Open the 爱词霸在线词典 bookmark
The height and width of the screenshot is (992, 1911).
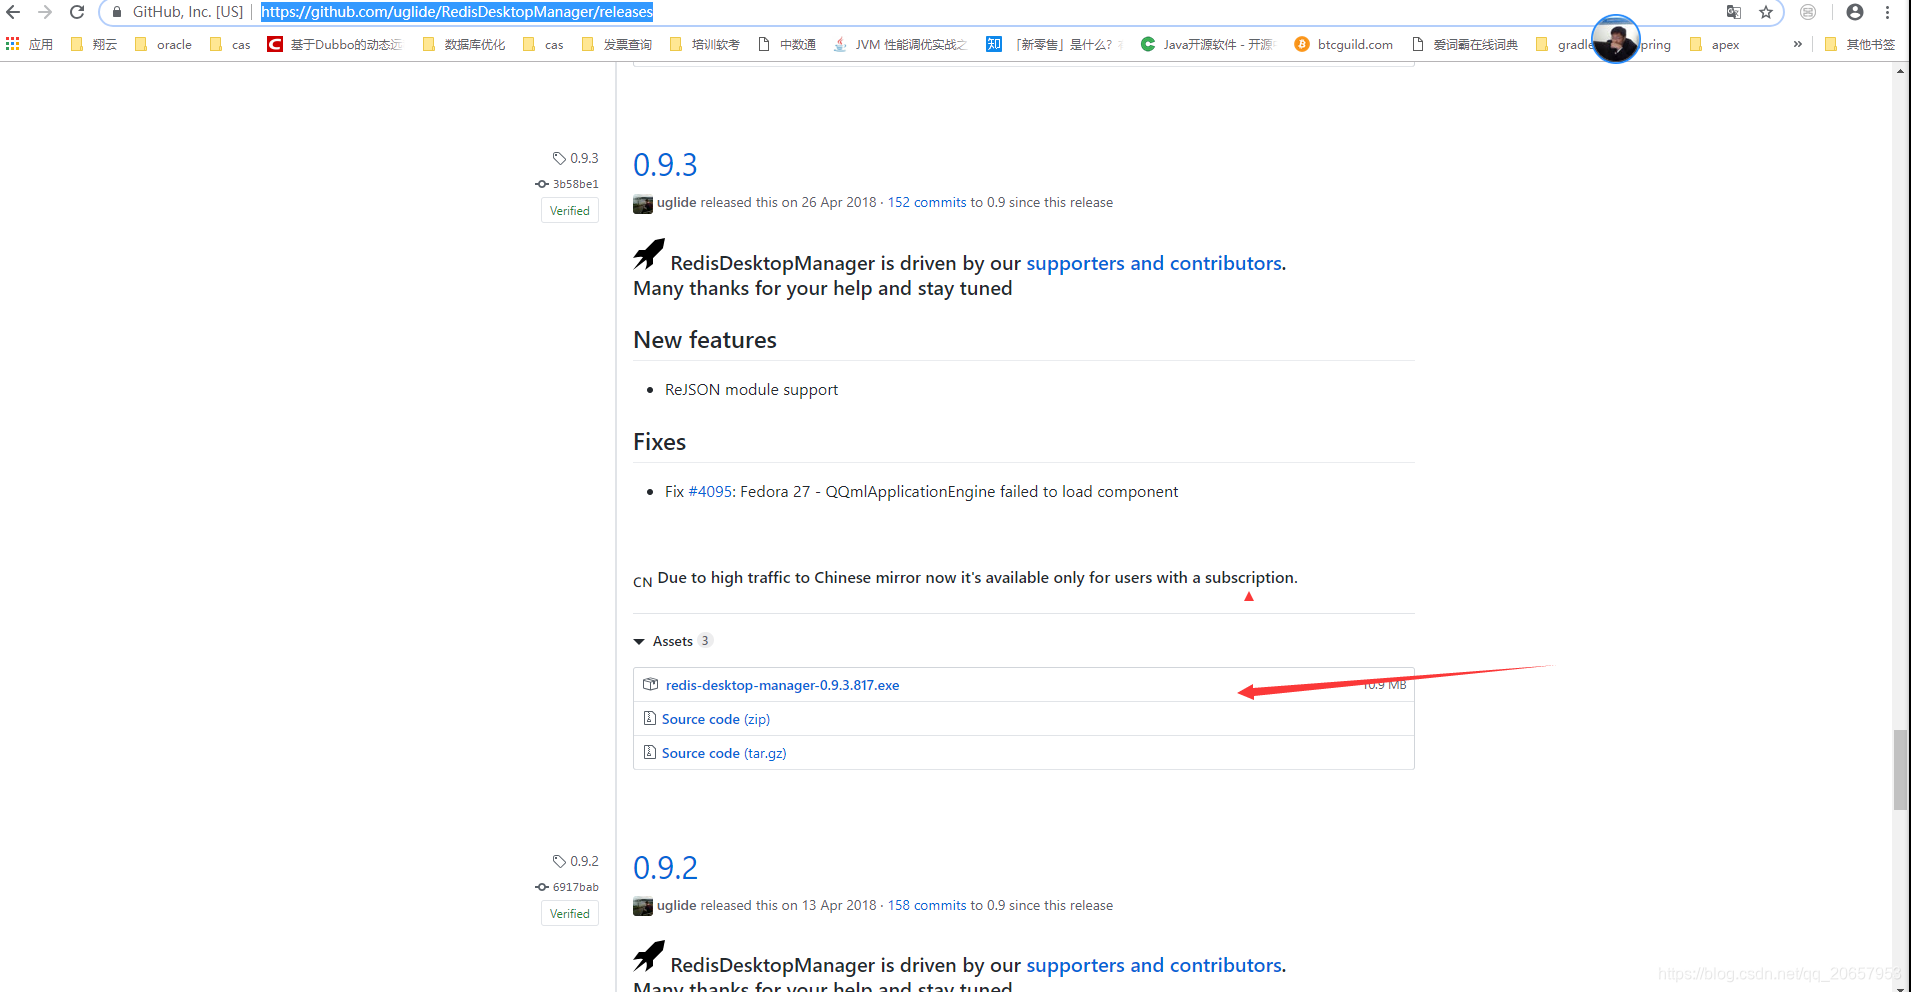pyautogui.click(x=1465, y=44)
